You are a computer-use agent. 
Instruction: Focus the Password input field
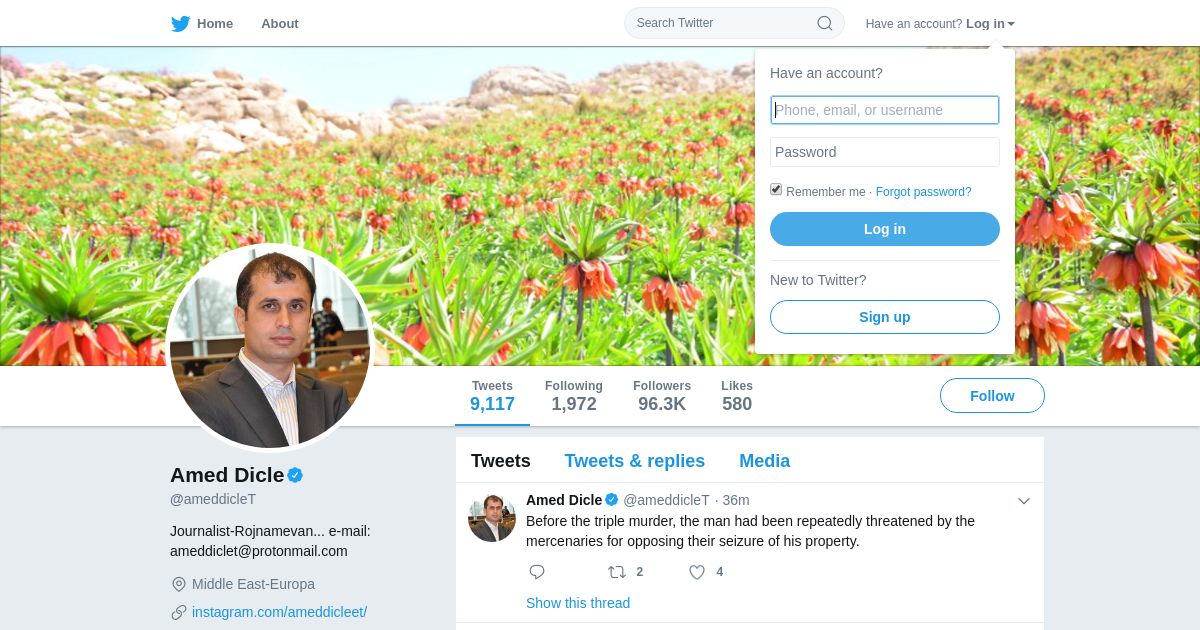click(884, 152)
